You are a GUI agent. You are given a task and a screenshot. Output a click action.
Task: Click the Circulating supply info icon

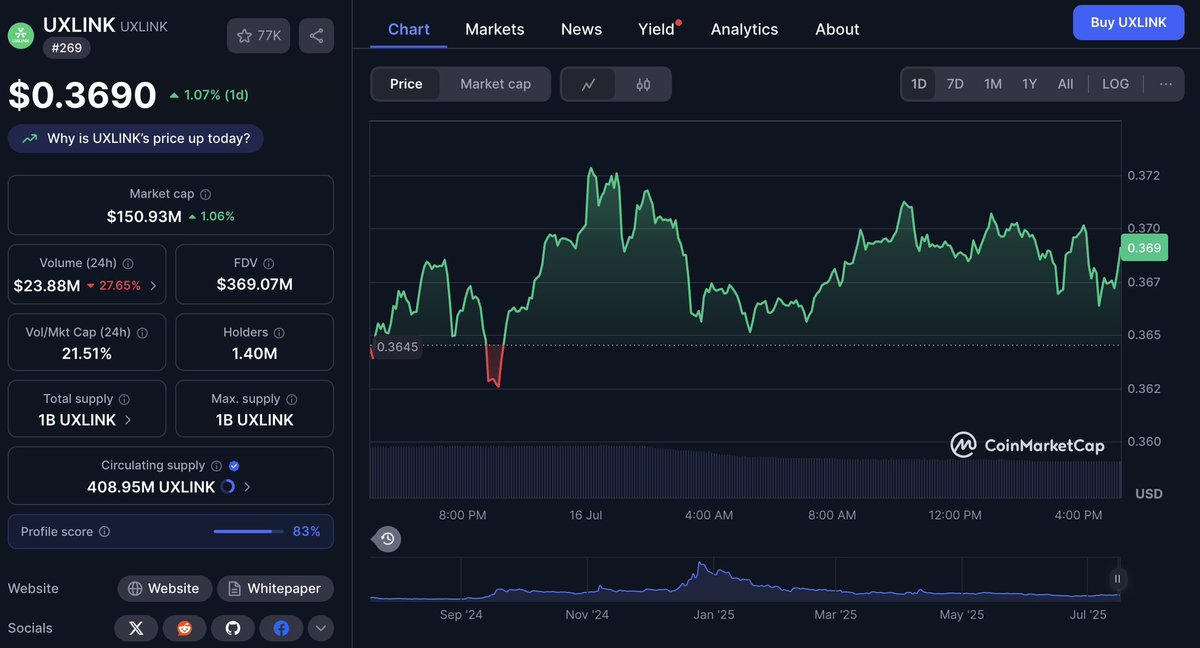click(216, 466)
